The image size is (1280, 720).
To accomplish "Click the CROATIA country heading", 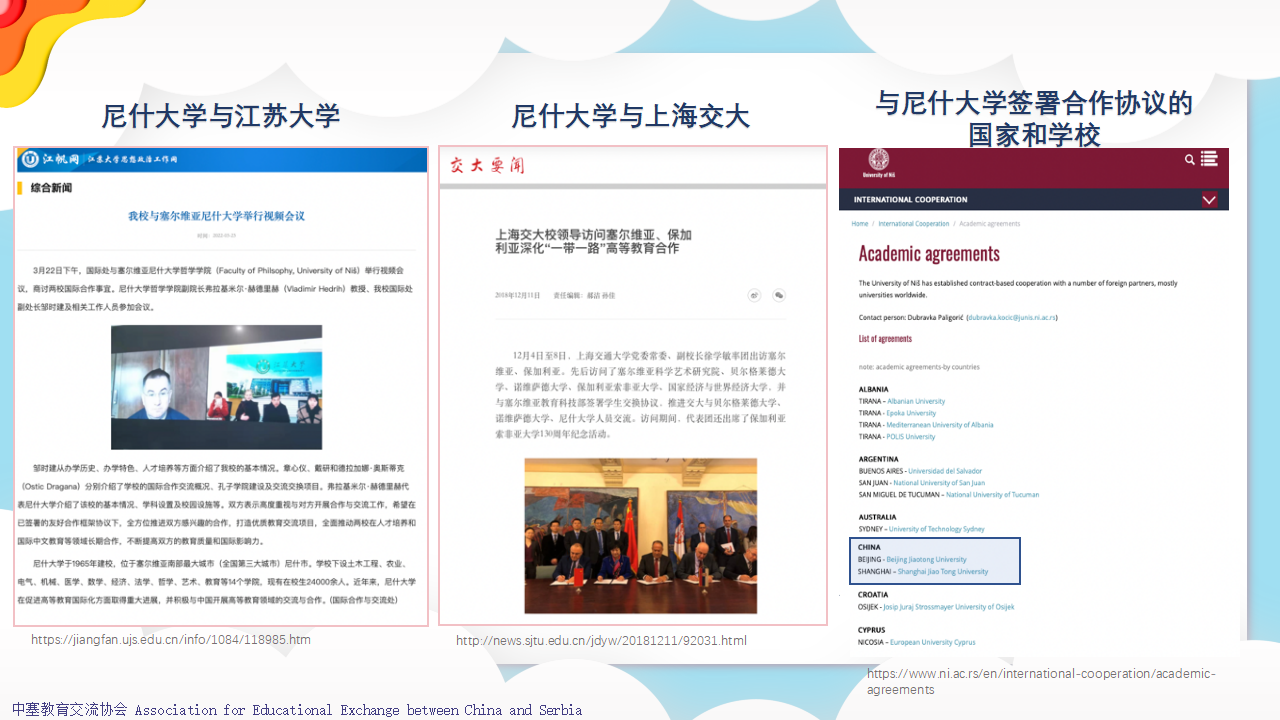I will pyautogui.click(x=873, y=595).
